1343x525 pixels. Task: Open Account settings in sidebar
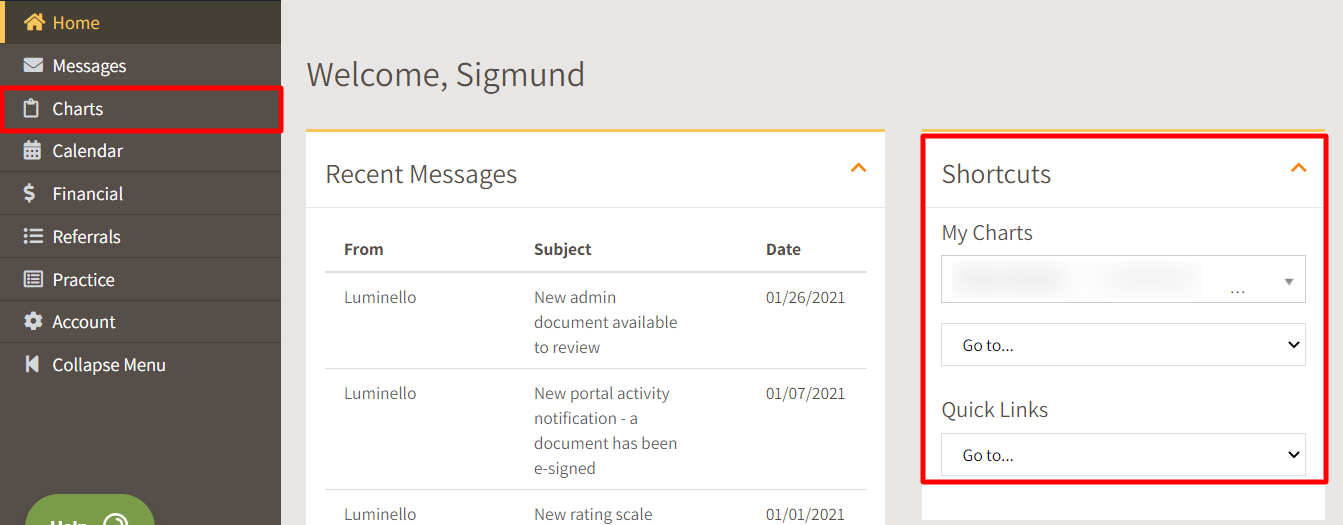140,322
